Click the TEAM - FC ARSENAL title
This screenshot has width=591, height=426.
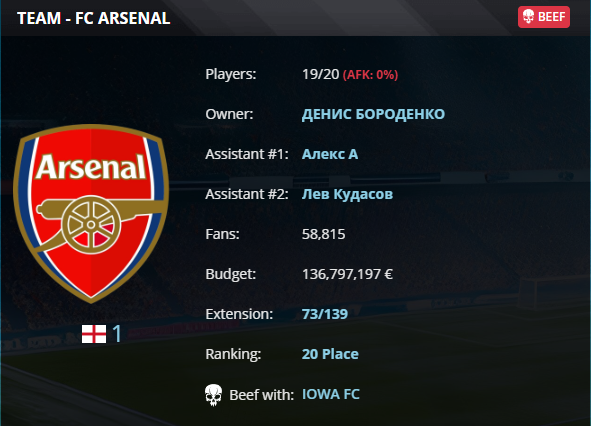pyautogui.click(x=93, y=18)
